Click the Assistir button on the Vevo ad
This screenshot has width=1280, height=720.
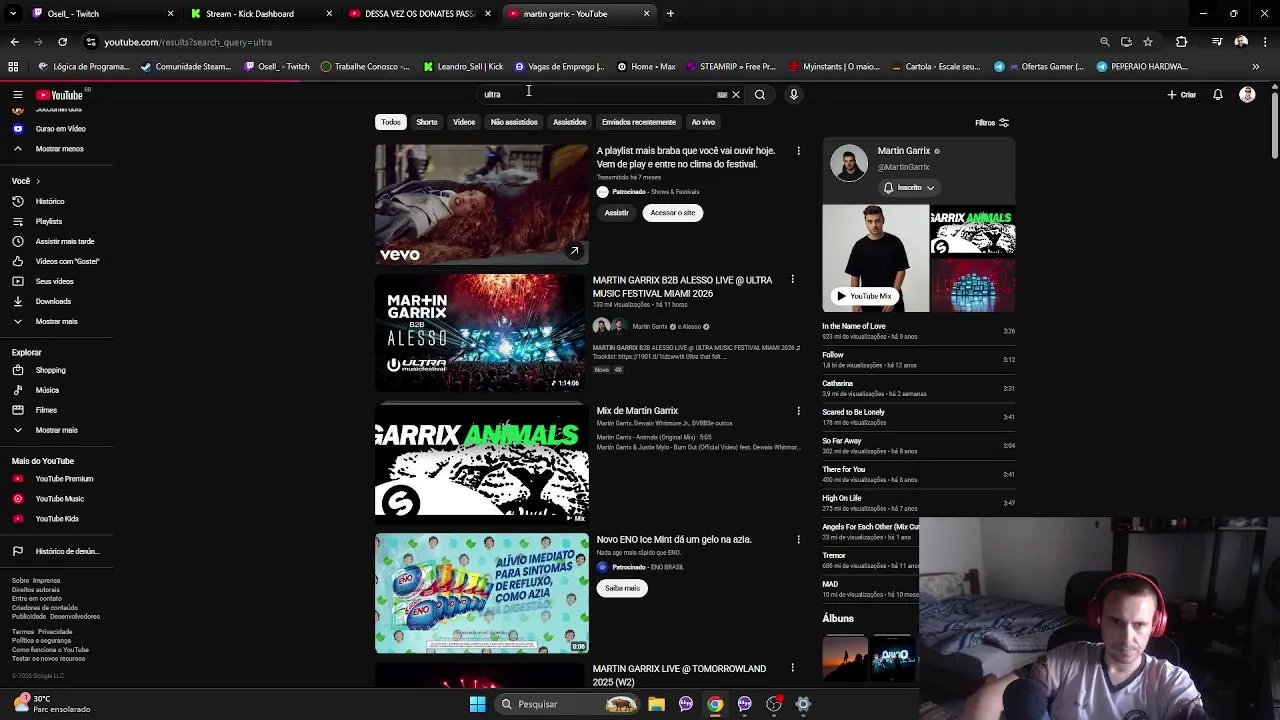[x=616, y=213]
